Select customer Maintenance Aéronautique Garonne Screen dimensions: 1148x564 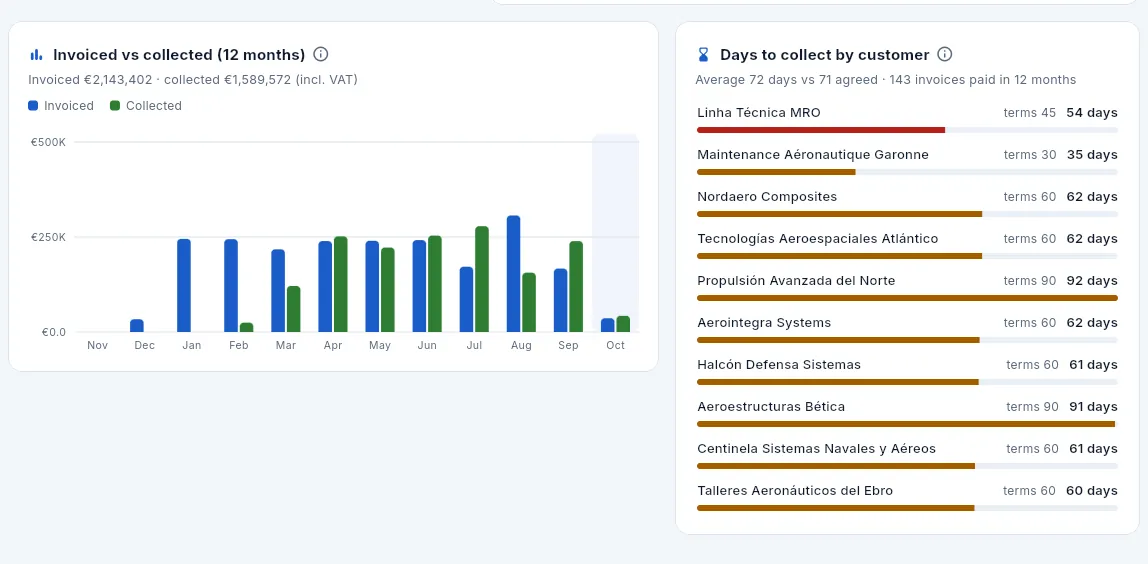tap(813, 155)
